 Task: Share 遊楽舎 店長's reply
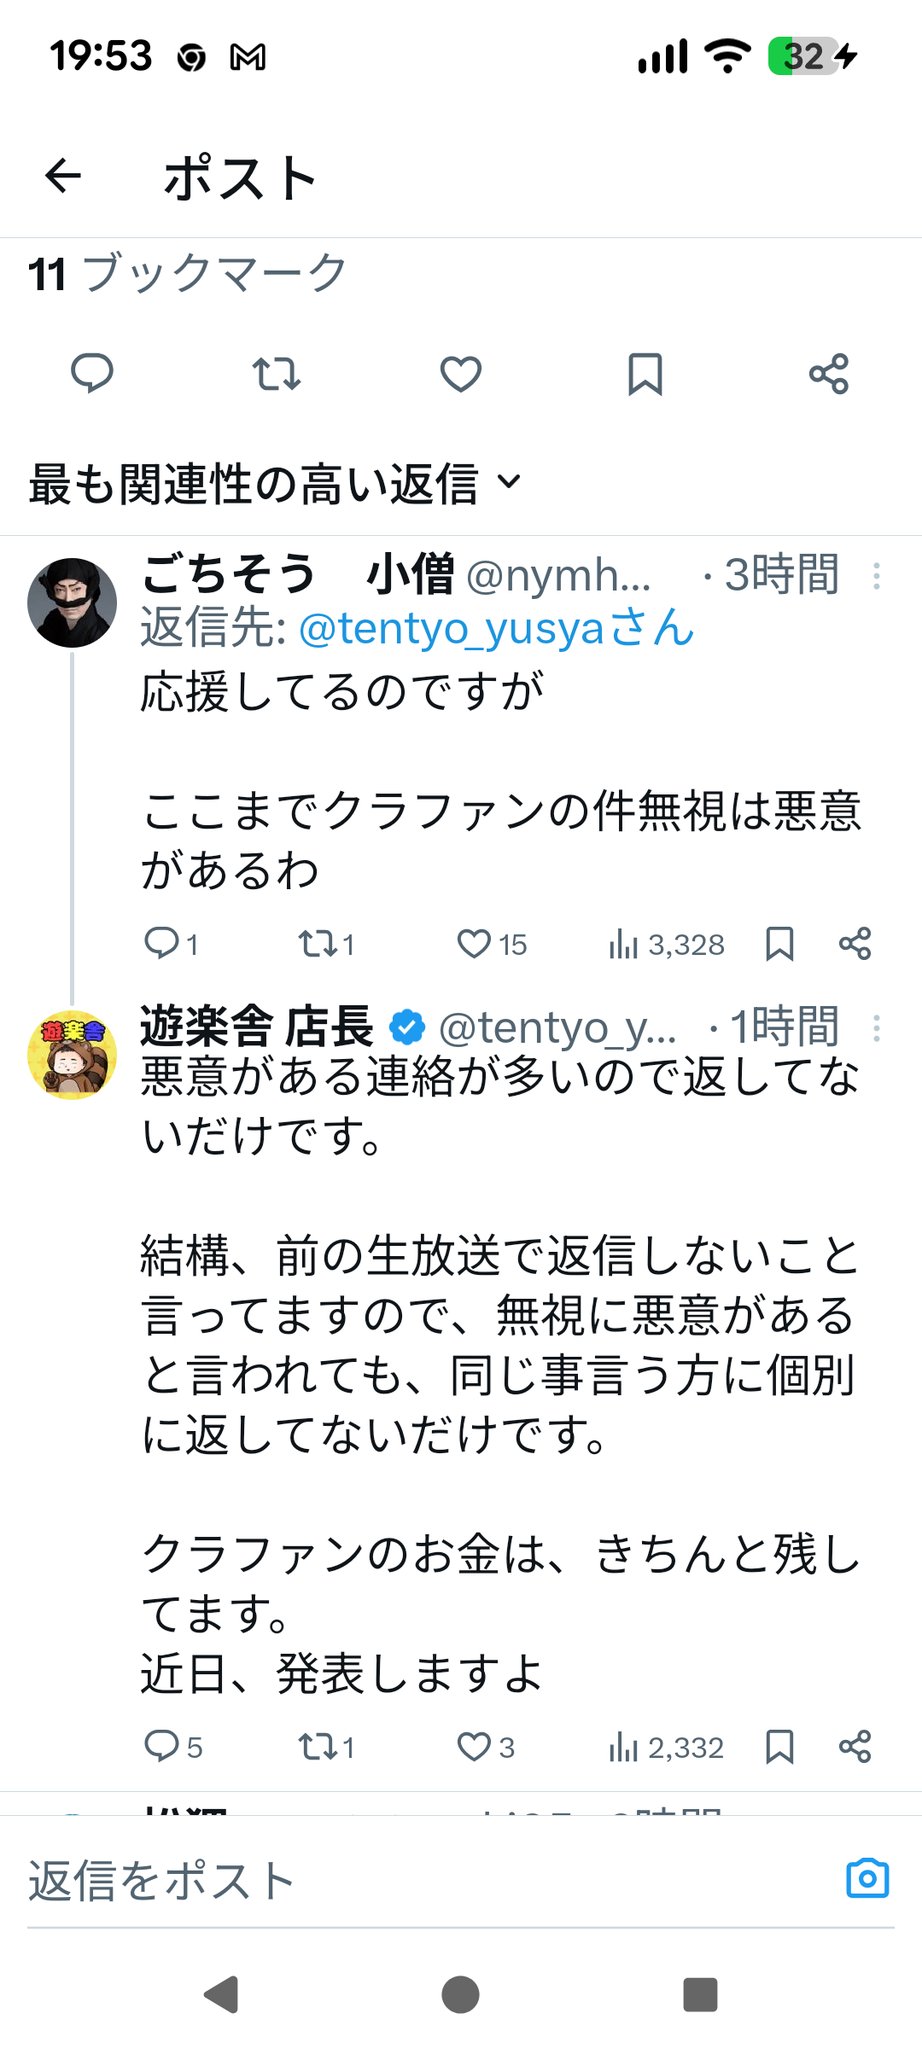pos(855,1747)
